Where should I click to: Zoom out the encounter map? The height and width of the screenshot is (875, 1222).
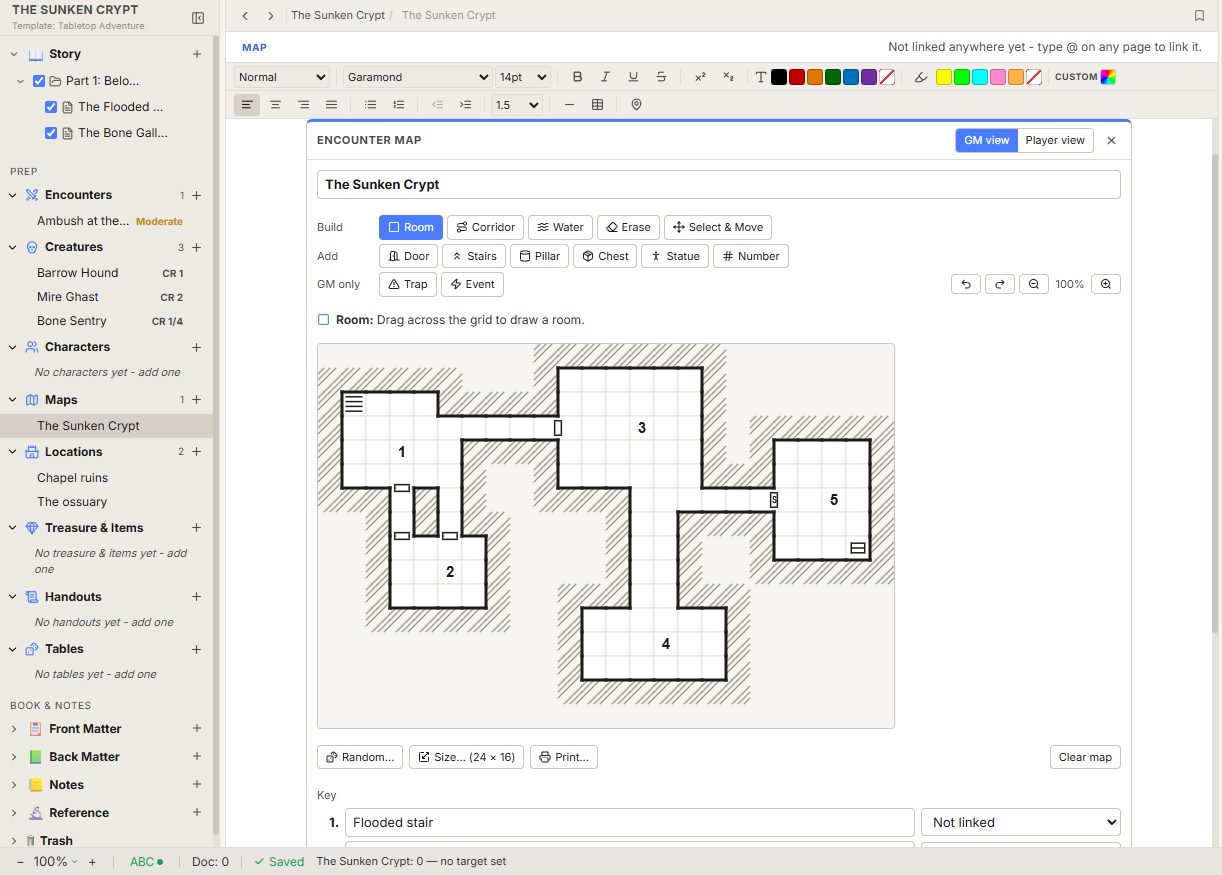tap(1034, 284)
